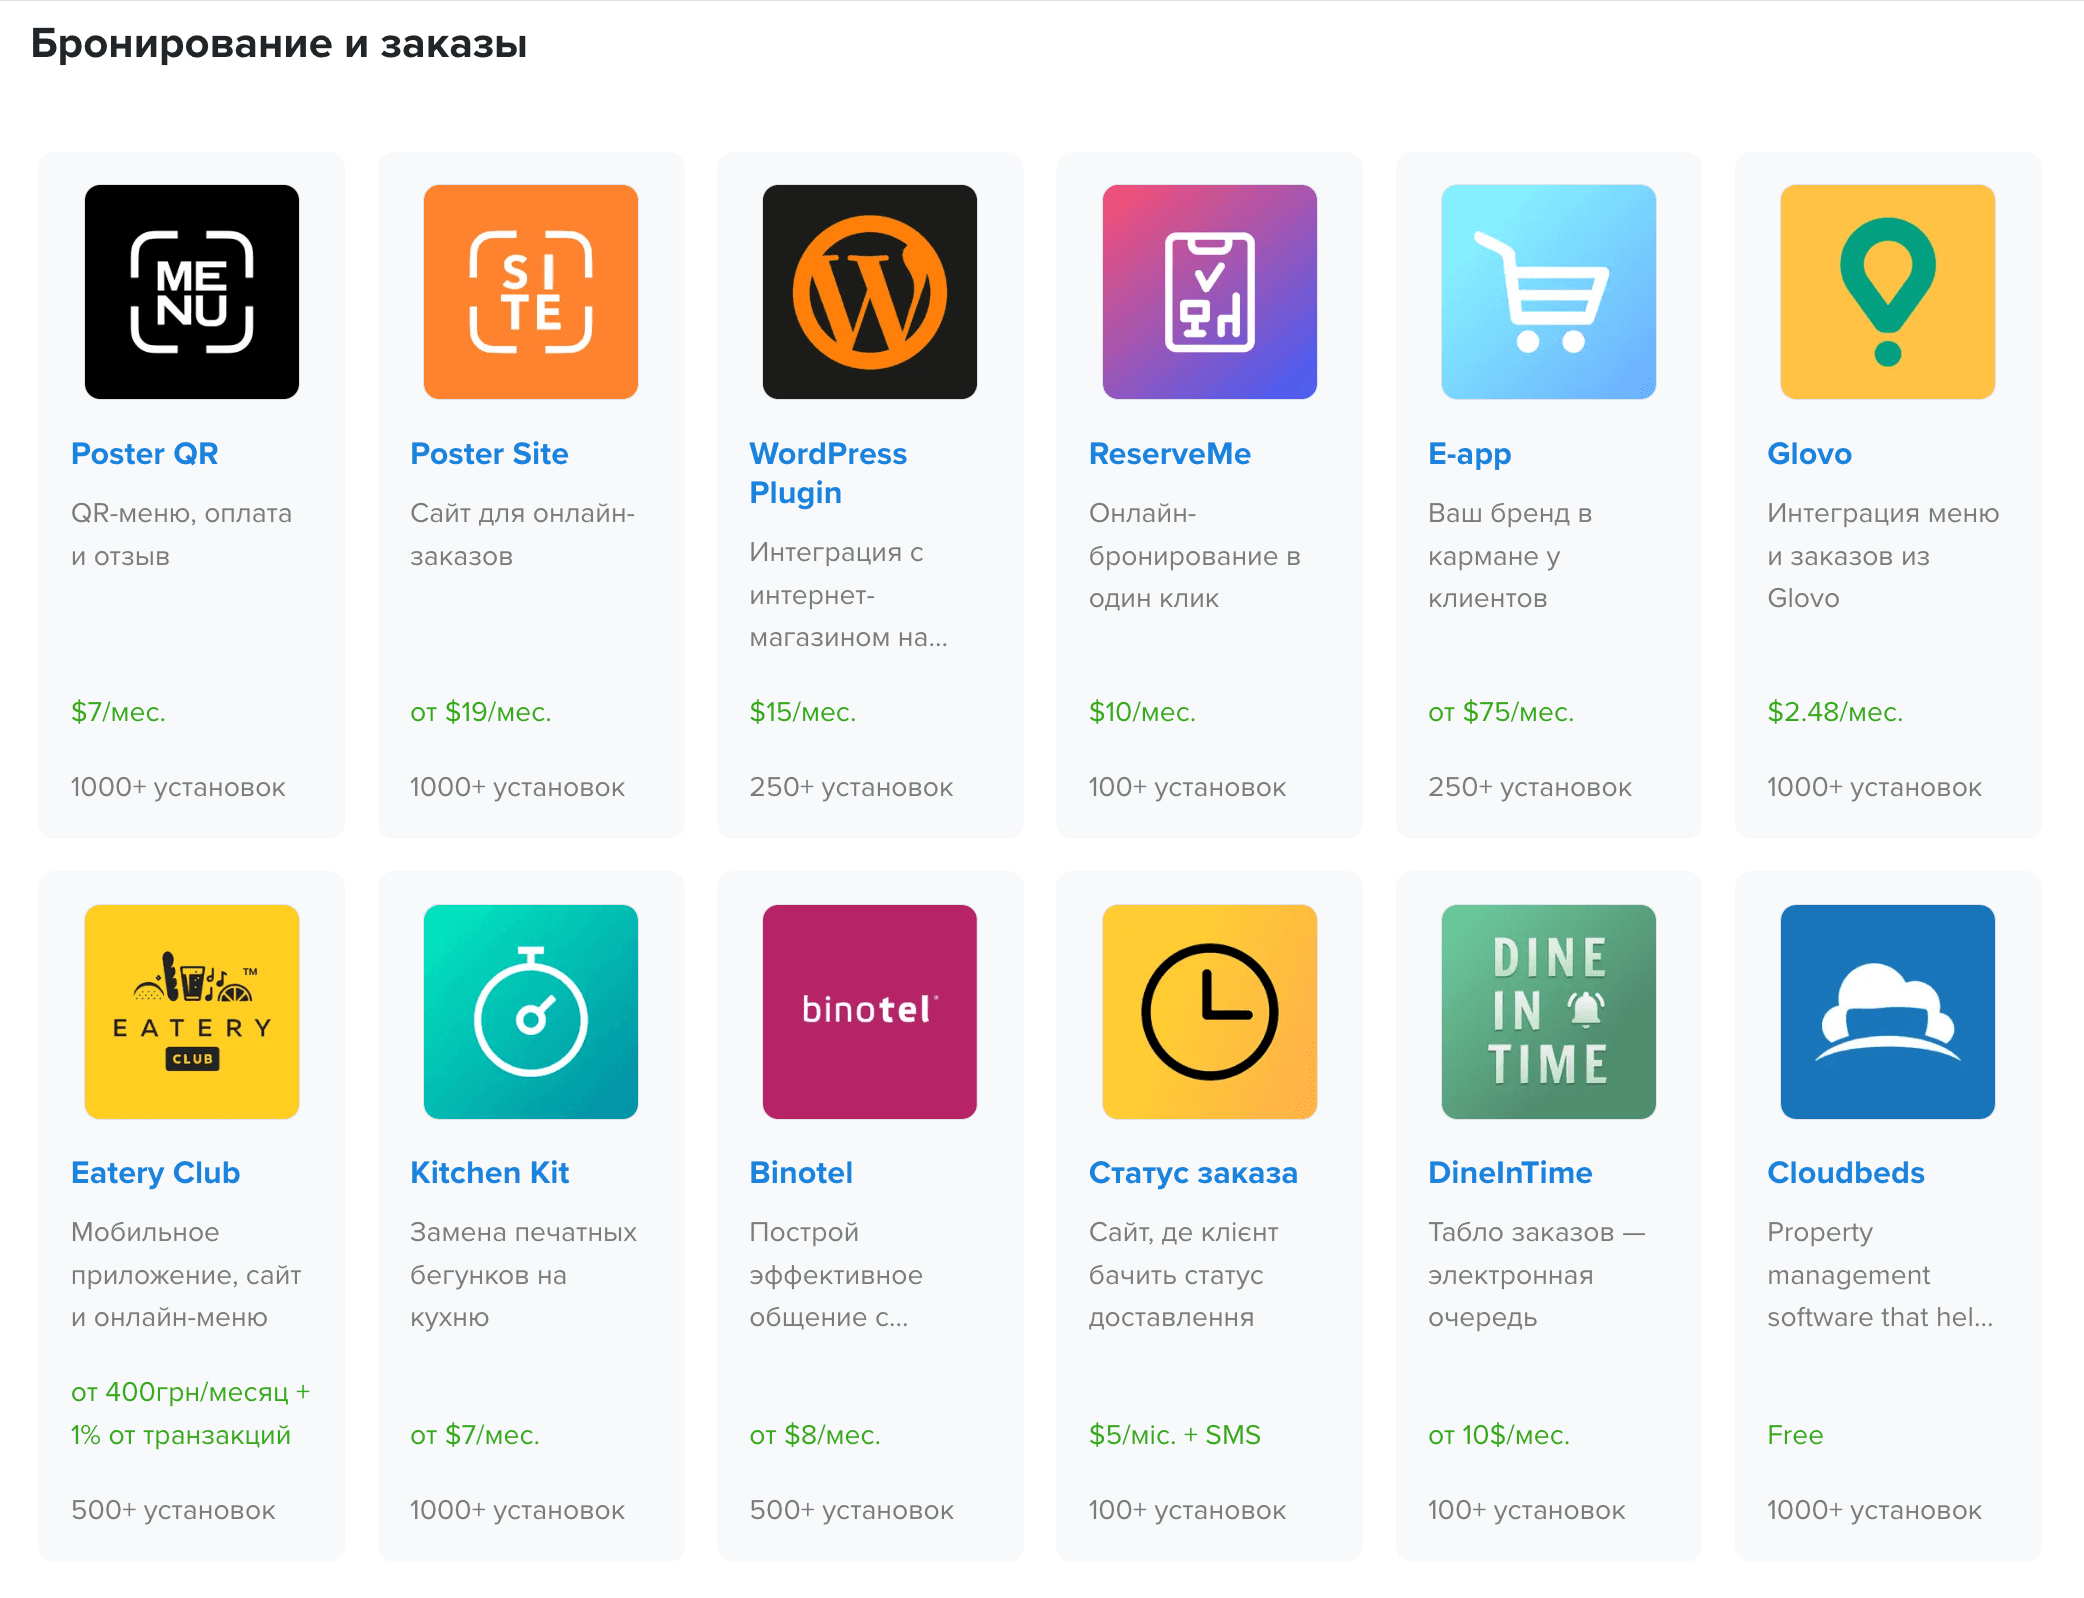
Task: Open the Poster QR menu icon
Action: pyautogui.click(x=192, y=292)
